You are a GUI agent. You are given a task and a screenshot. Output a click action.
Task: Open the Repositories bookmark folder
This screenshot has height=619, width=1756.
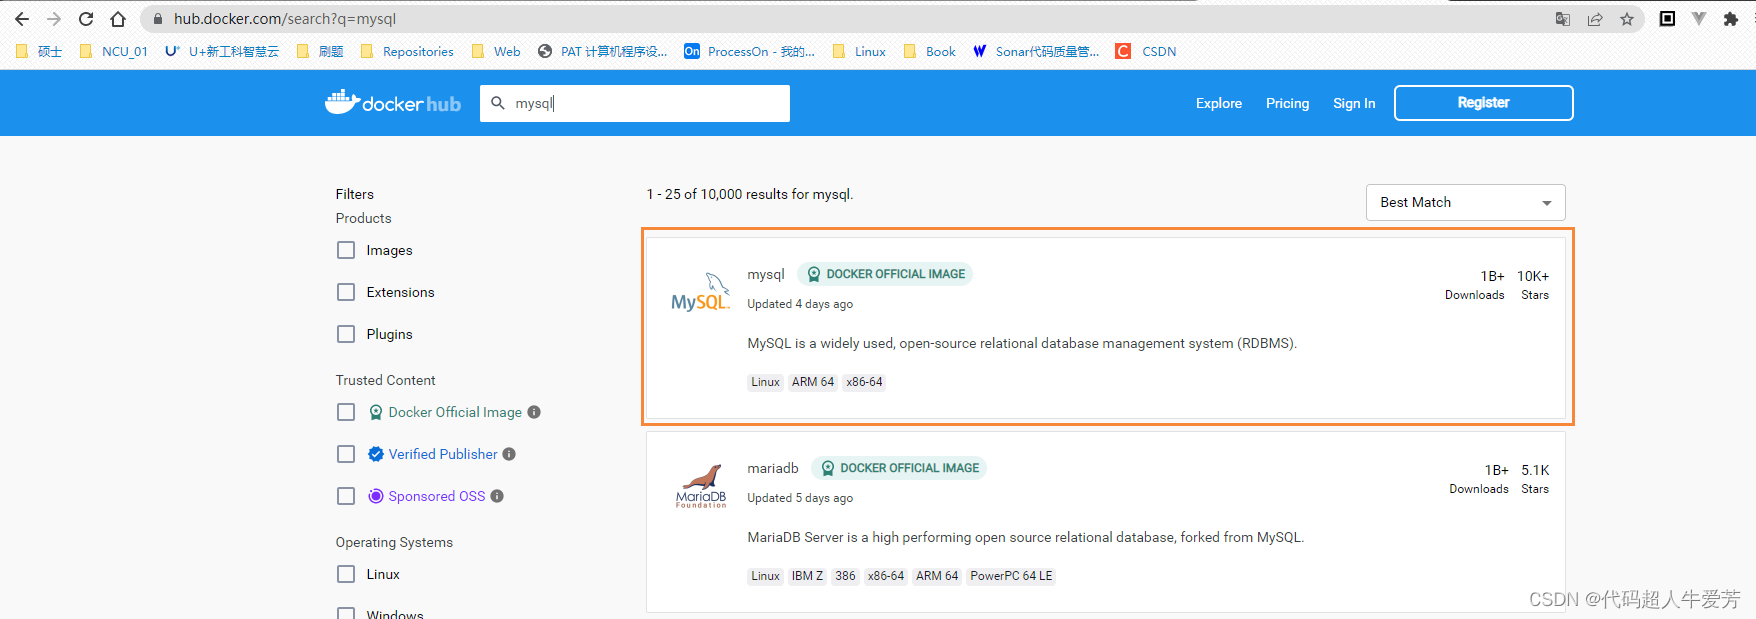(x=407, y=51)
